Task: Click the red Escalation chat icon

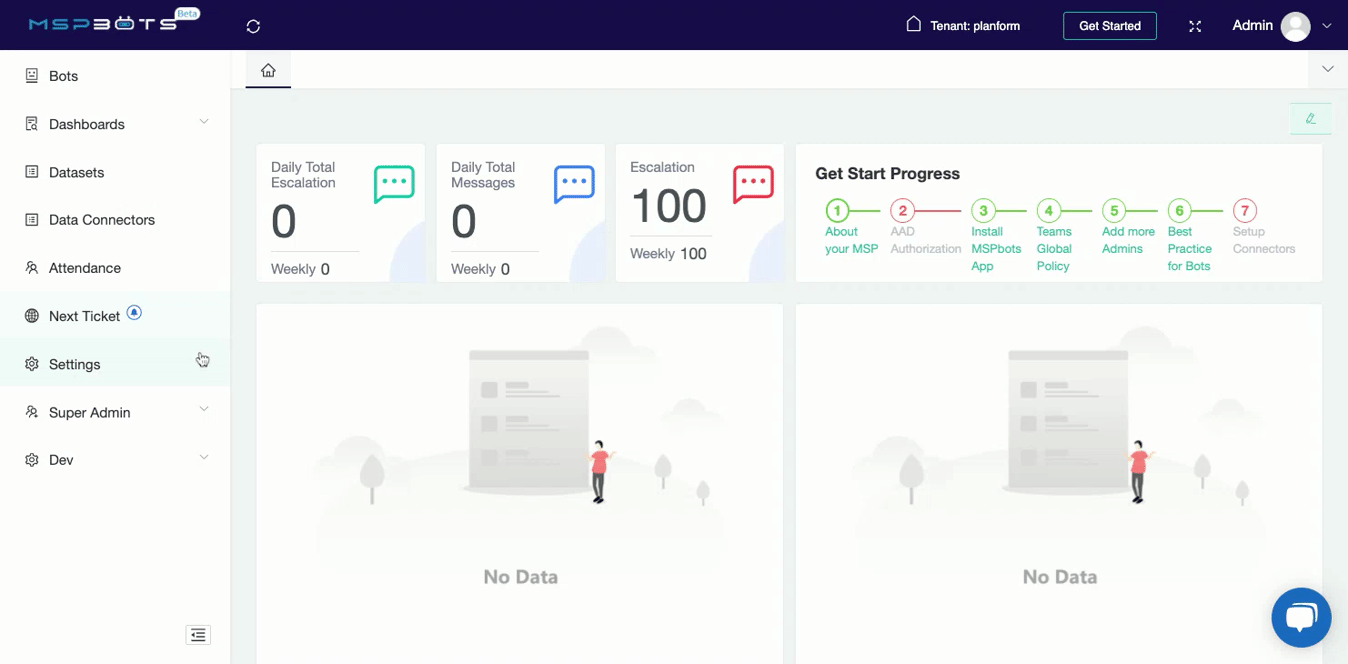Action: [753, 185]
